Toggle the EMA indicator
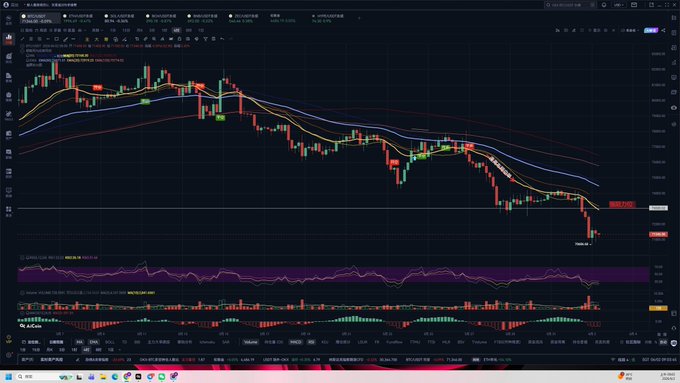 (94, 342)
